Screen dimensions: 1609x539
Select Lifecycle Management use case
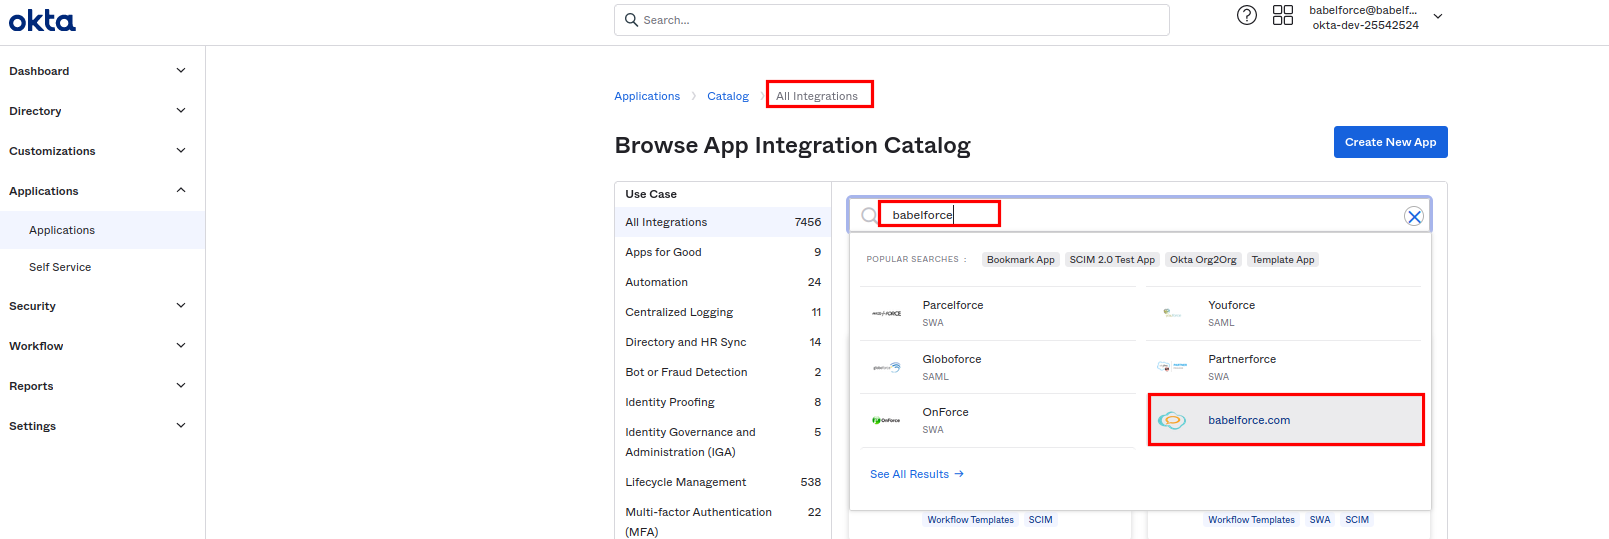(x=723, y=482)
